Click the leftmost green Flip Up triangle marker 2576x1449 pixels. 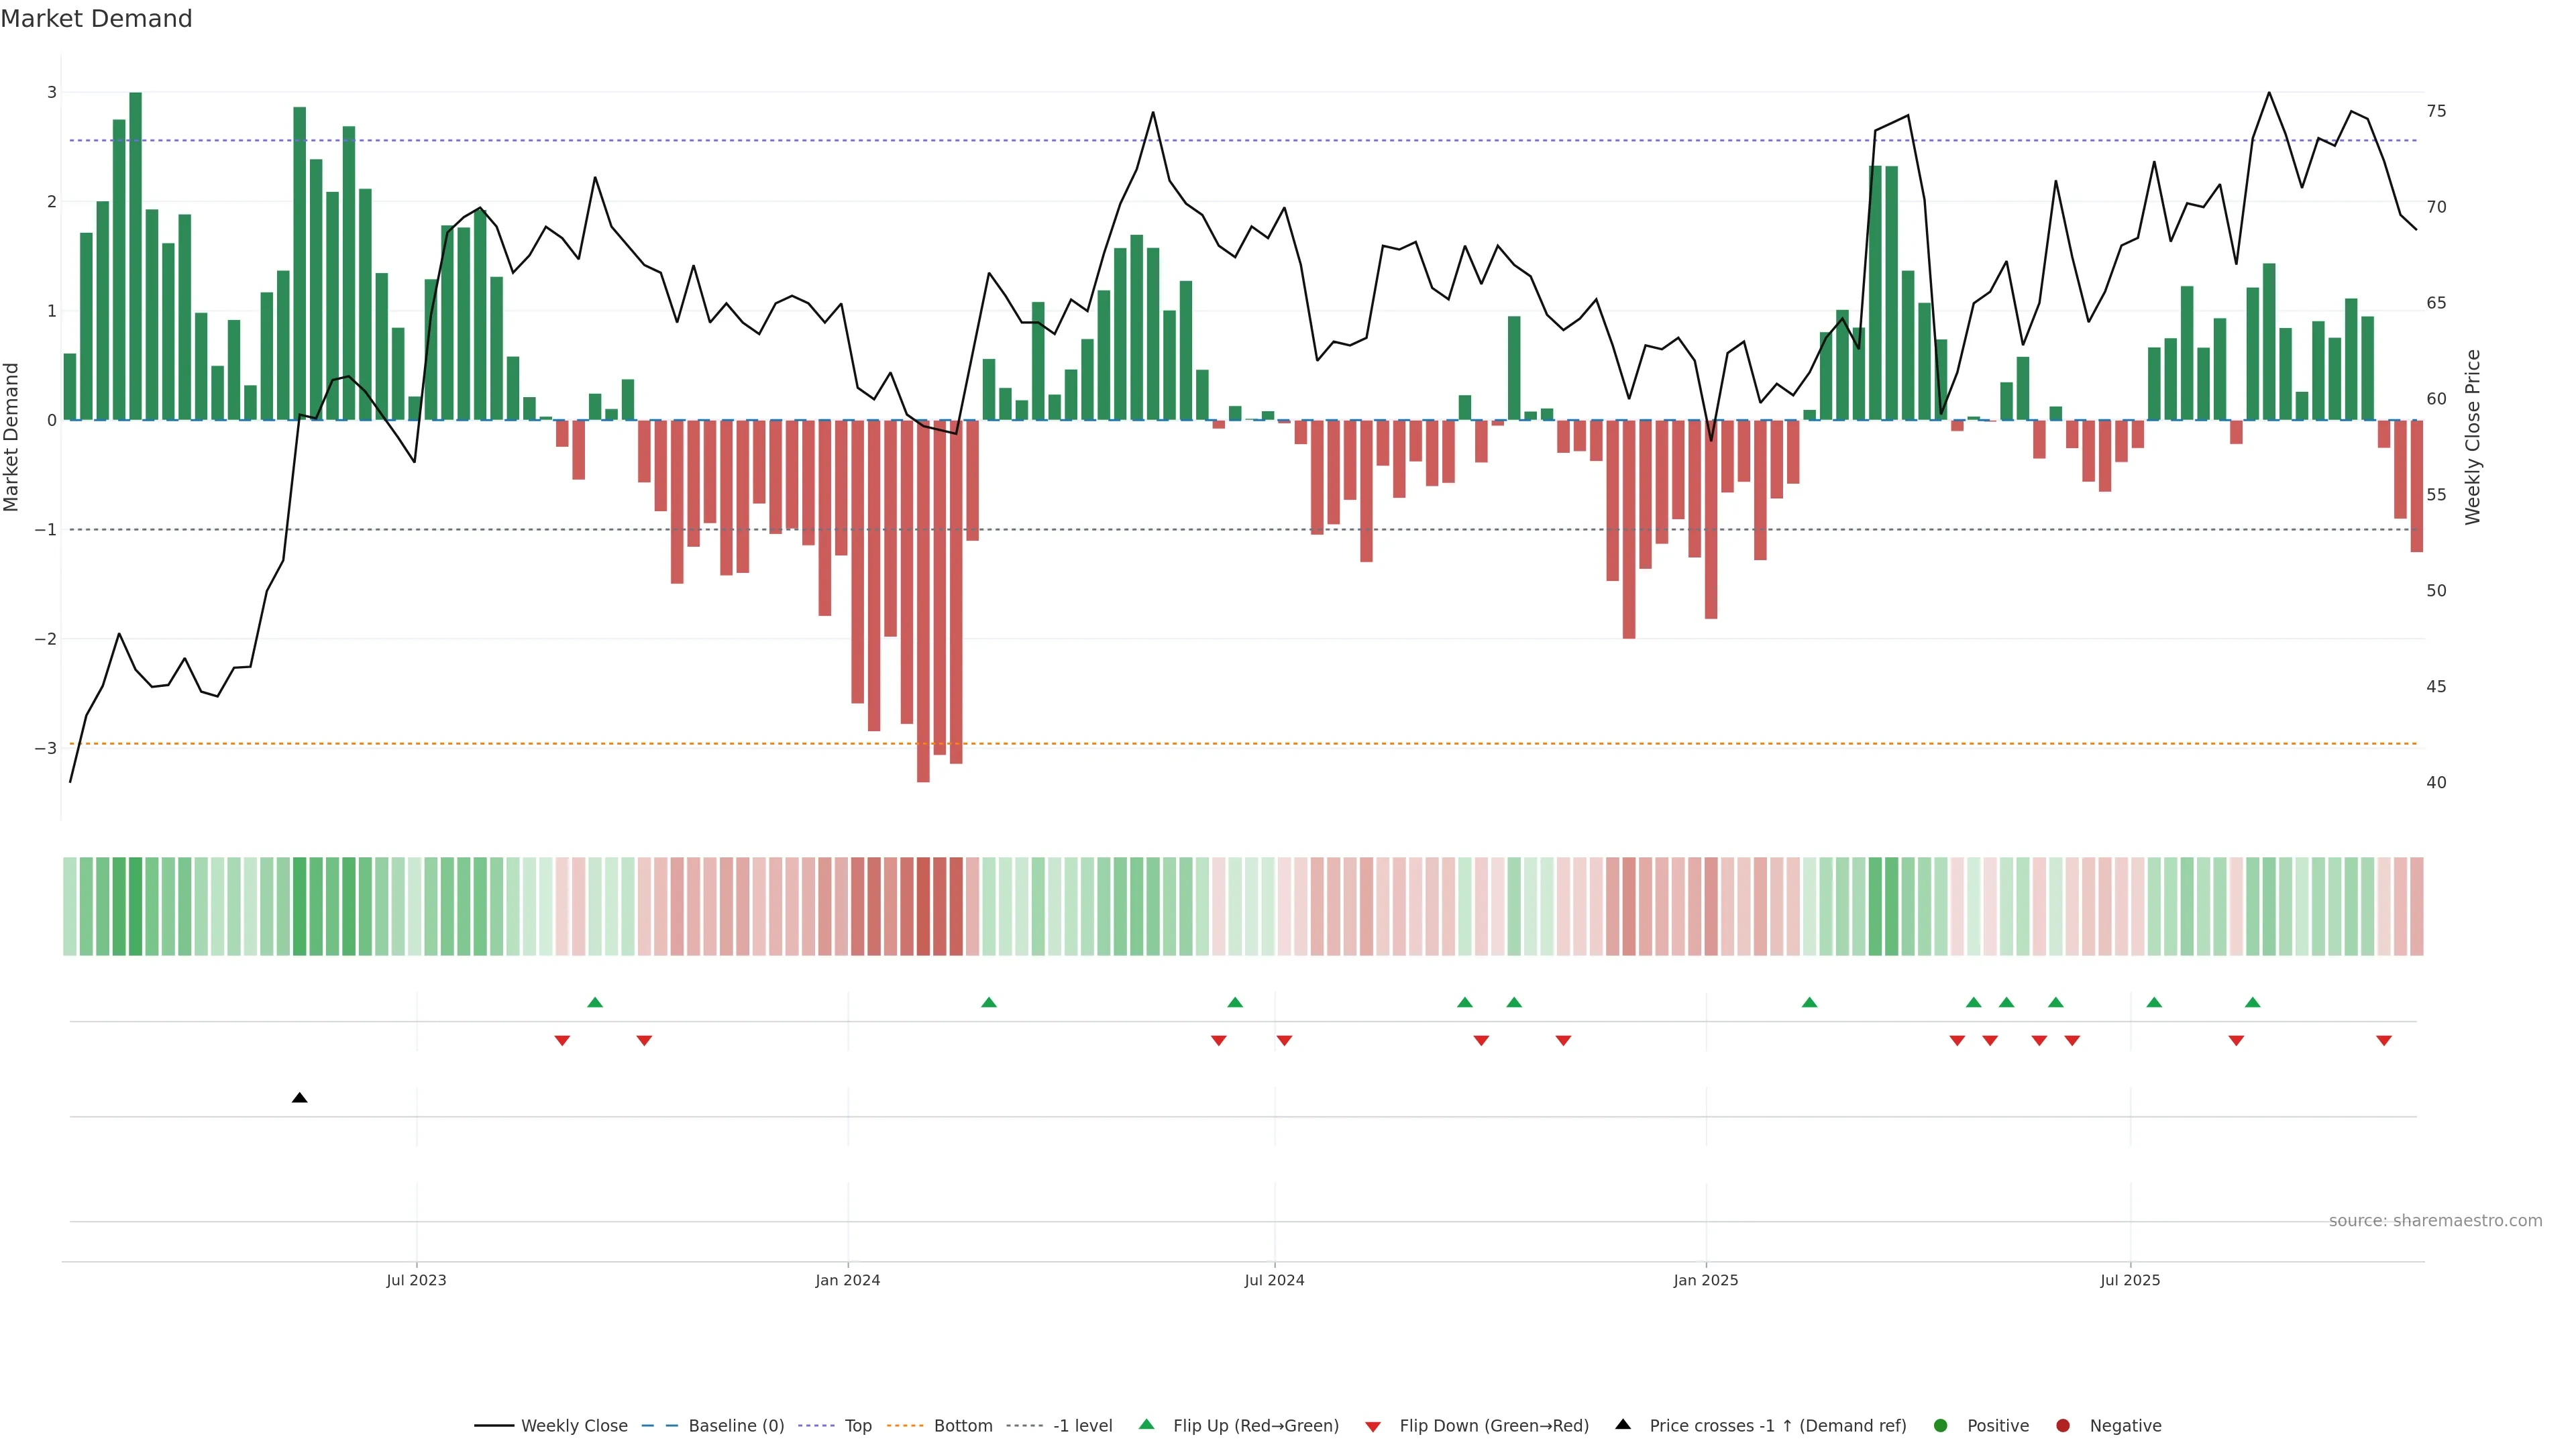coord(595,1002)
